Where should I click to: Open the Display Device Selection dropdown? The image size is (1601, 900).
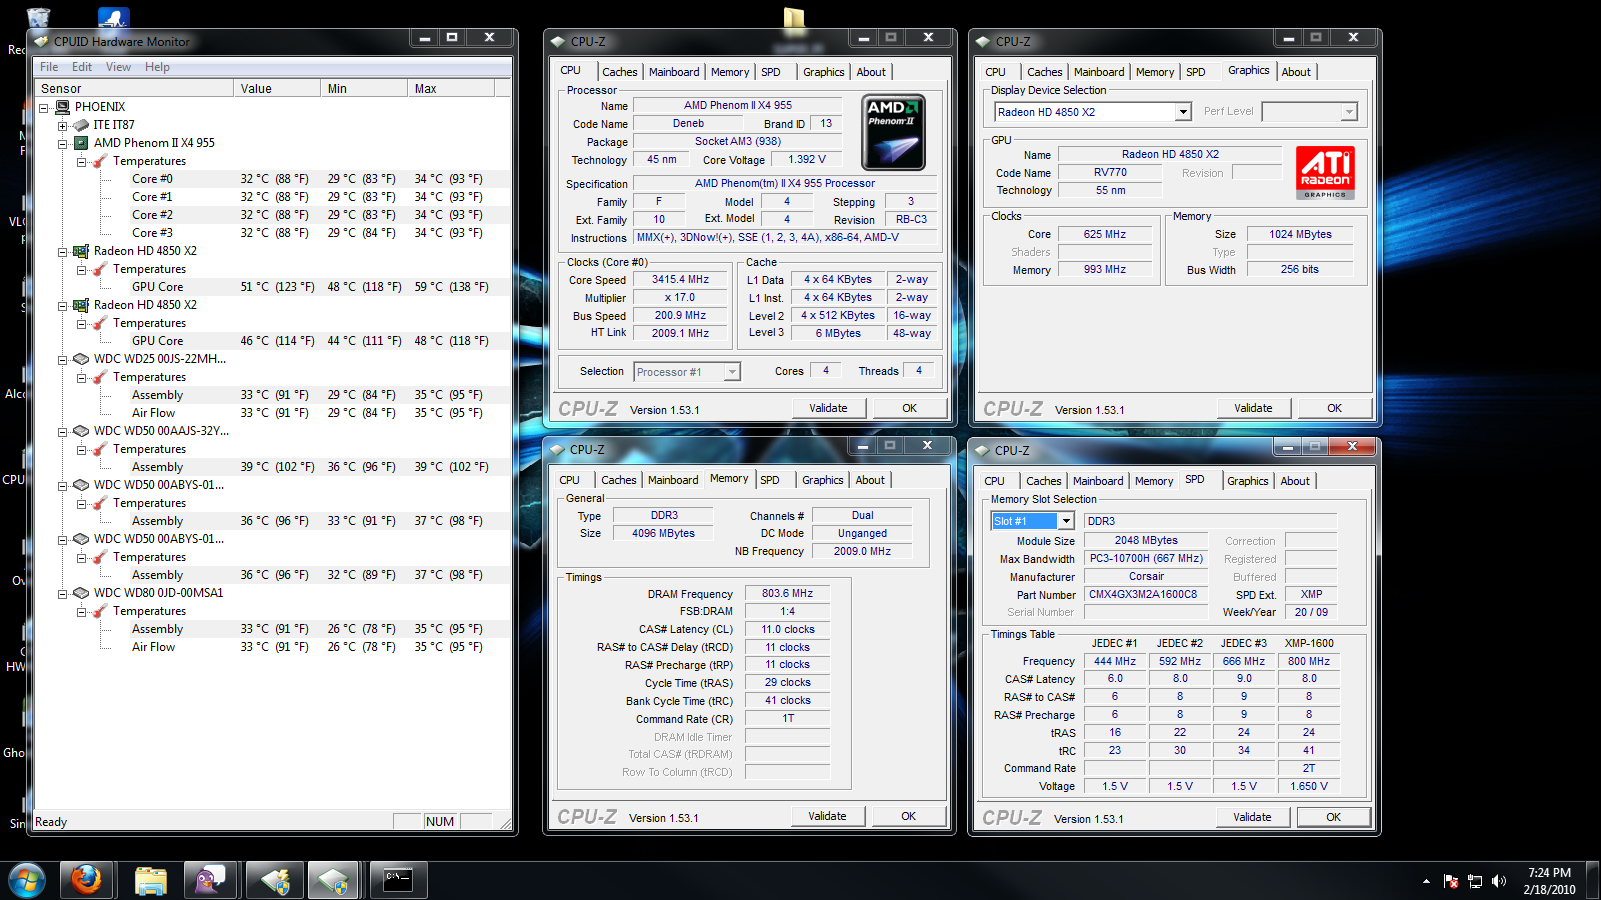(x=1183, y=112)
